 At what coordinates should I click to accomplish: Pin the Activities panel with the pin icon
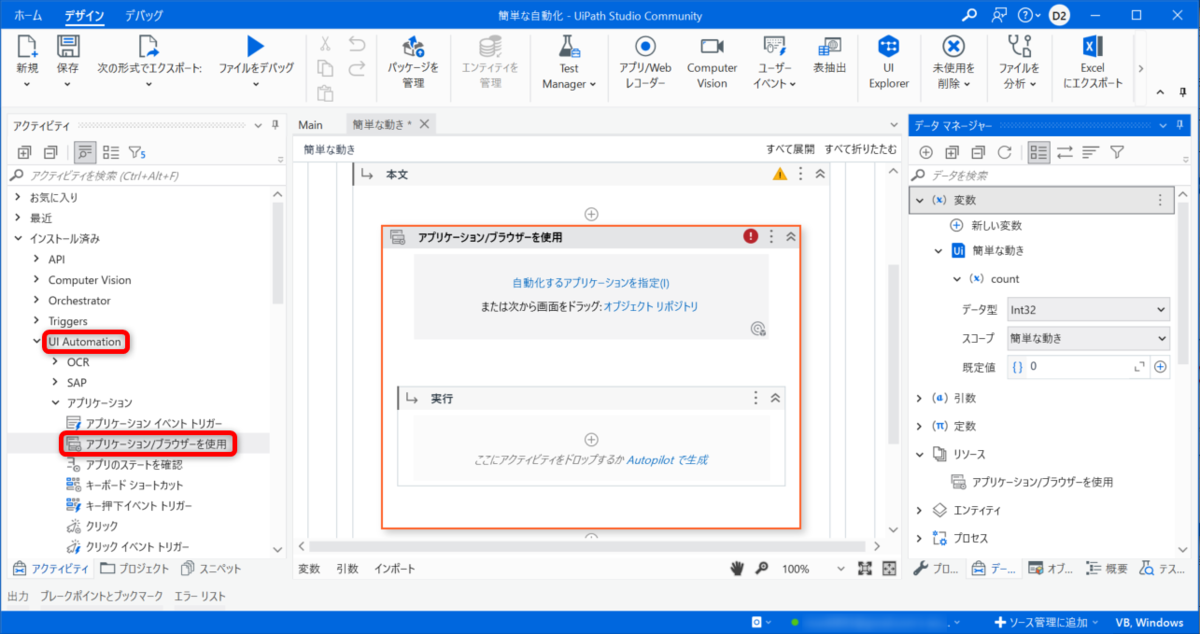tap(275, 124)
